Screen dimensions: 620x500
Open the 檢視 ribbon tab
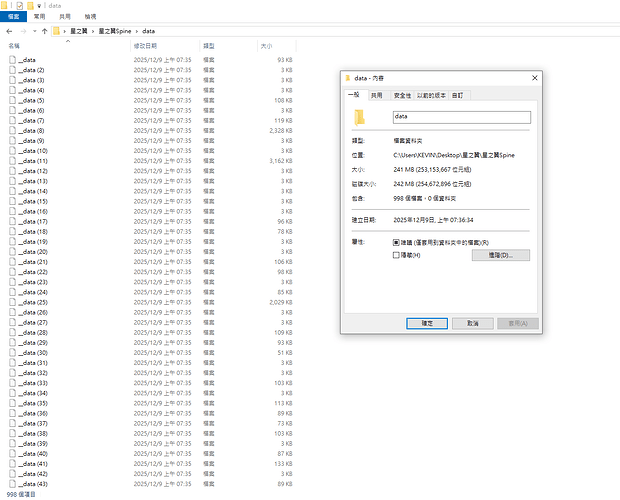point(90,17)
